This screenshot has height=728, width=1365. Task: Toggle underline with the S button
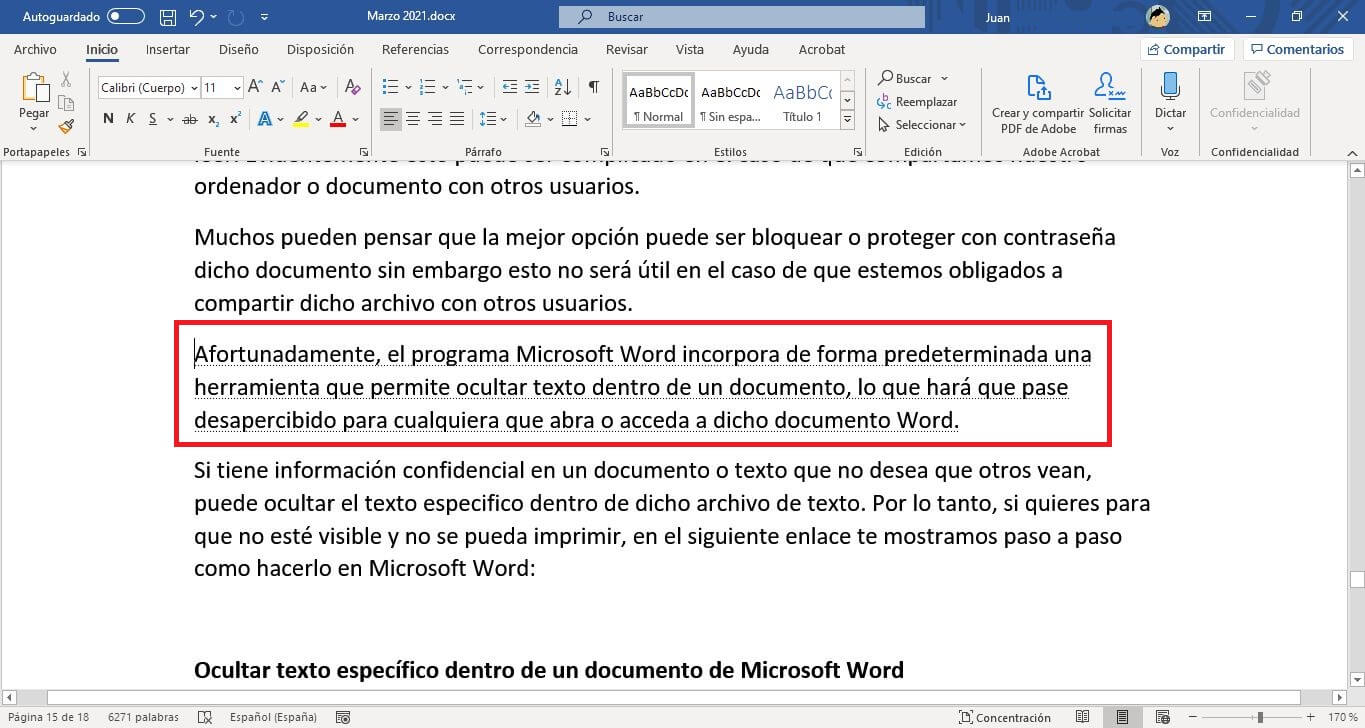(x=153, y=119)
